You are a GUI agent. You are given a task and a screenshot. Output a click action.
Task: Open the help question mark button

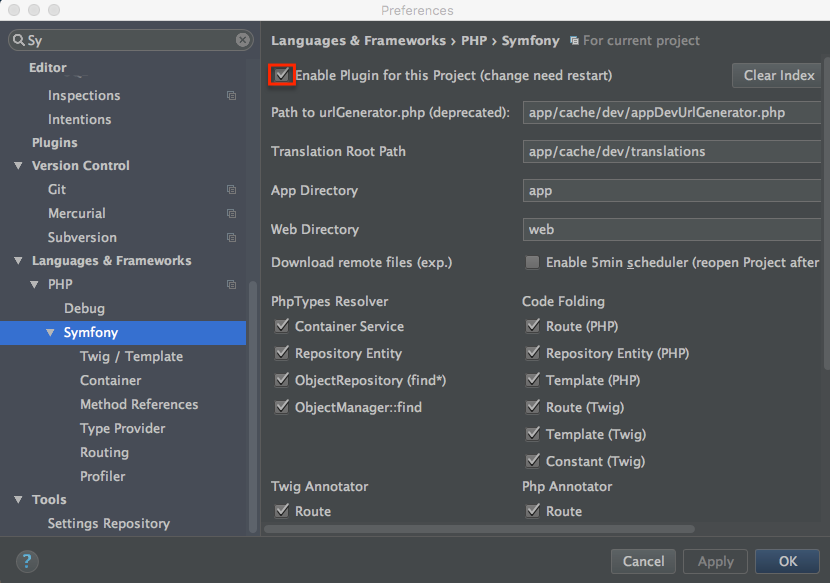pyautogui.click(x=27, y=561)
